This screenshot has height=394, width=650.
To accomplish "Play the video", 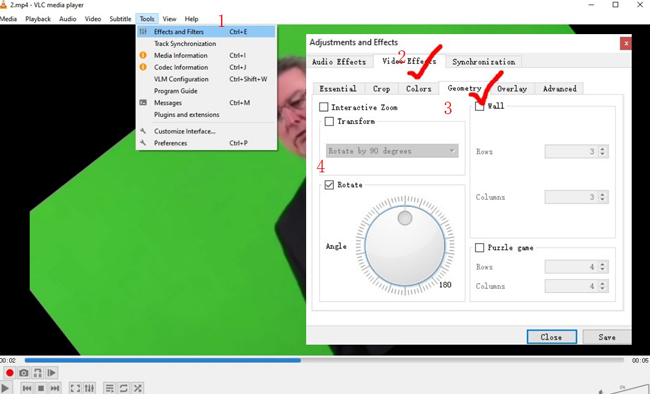I will click(x=5, y=389).
